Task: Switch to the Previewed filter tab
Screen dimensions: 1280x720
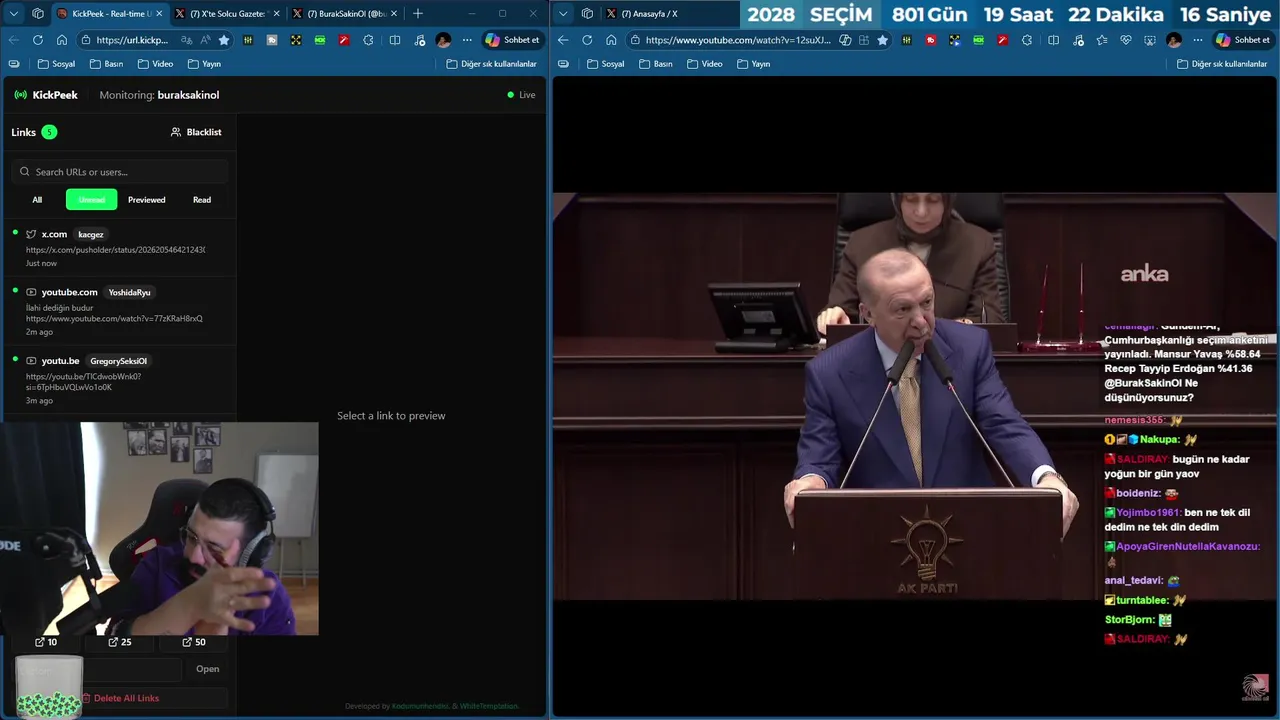Action: pyautogui.click(x=146, y=200)
